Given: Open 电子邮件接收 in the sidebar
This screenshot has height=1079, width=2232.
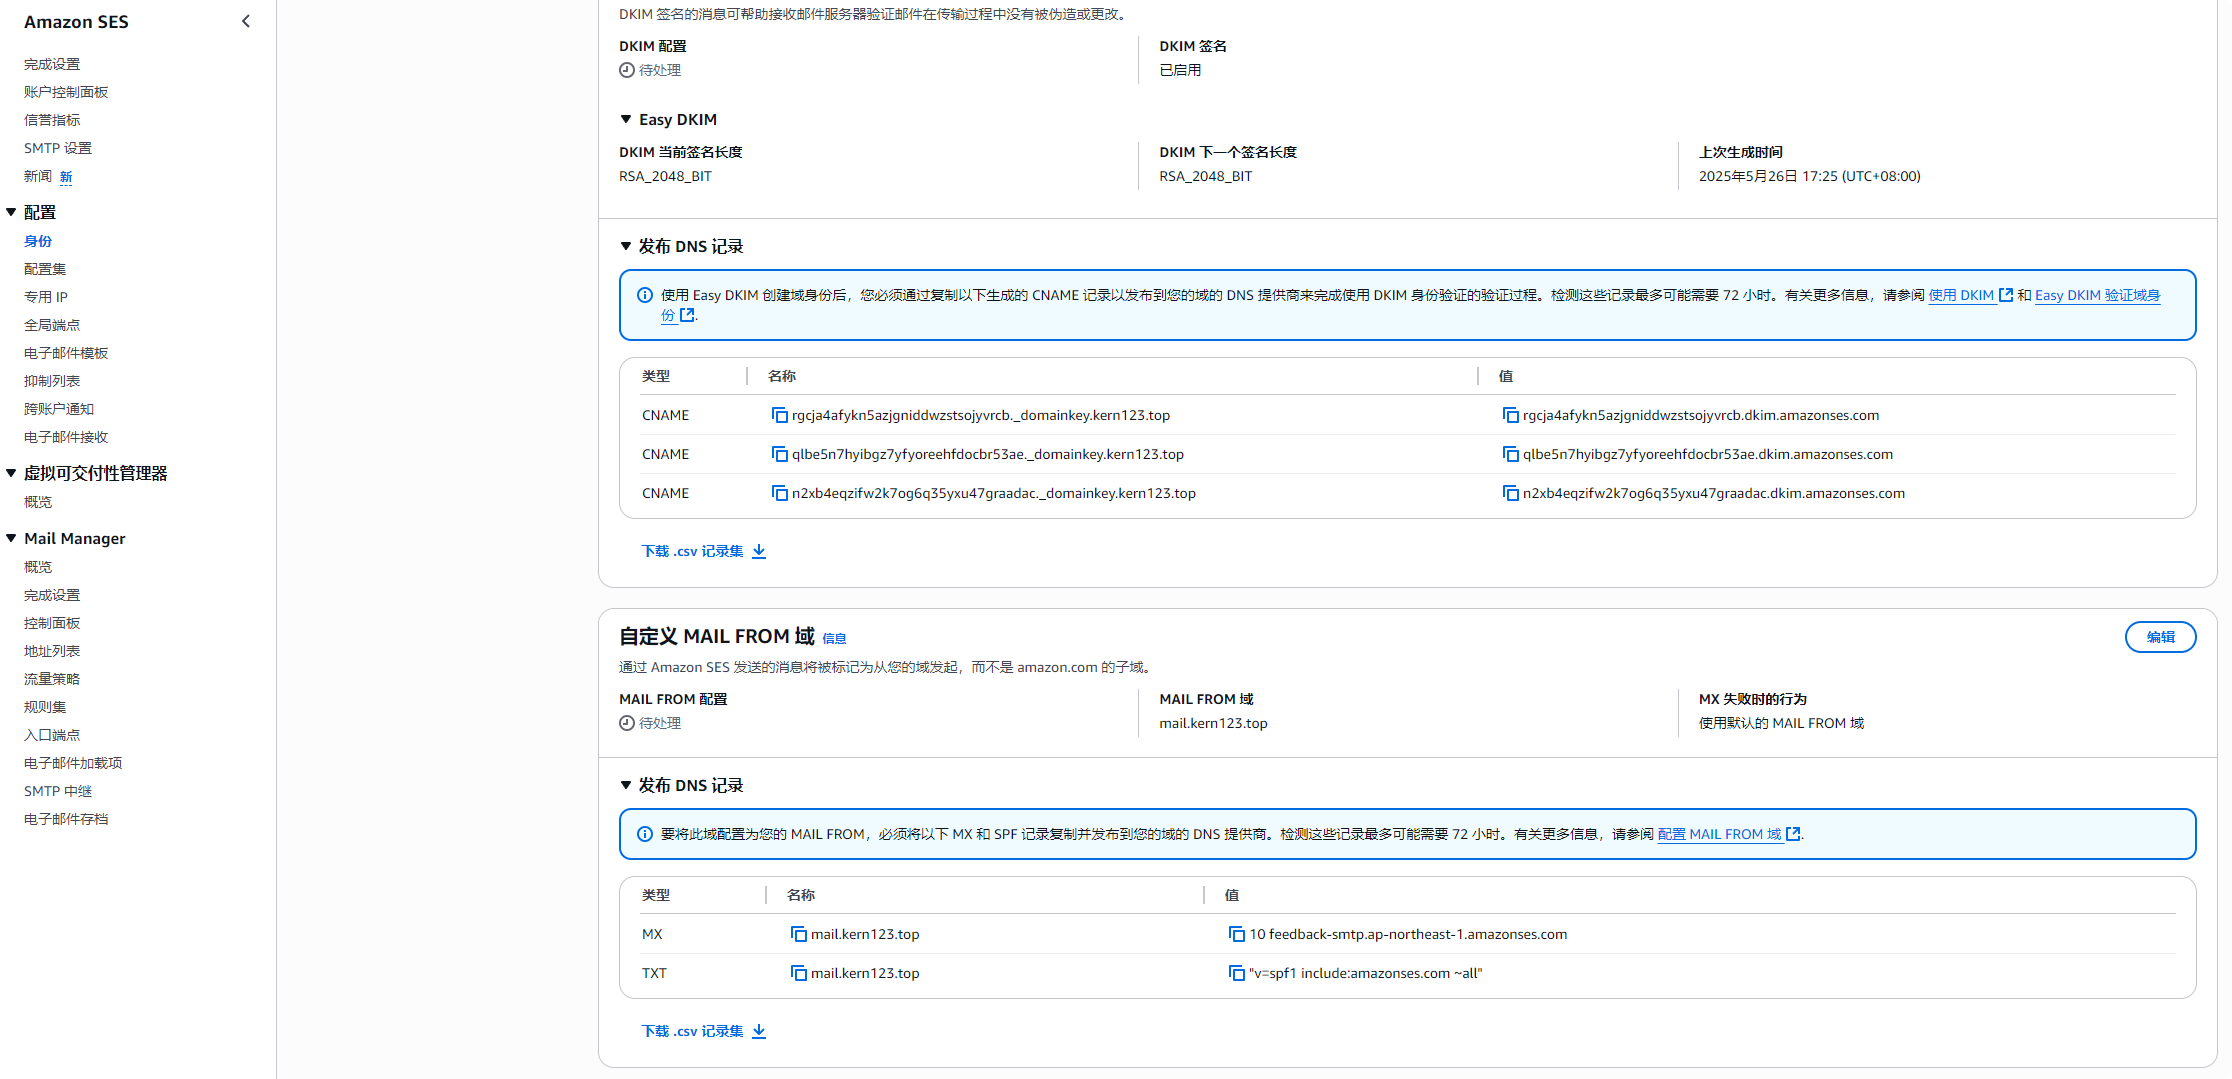Looking at the screenshot, I should tap(66, 437).
